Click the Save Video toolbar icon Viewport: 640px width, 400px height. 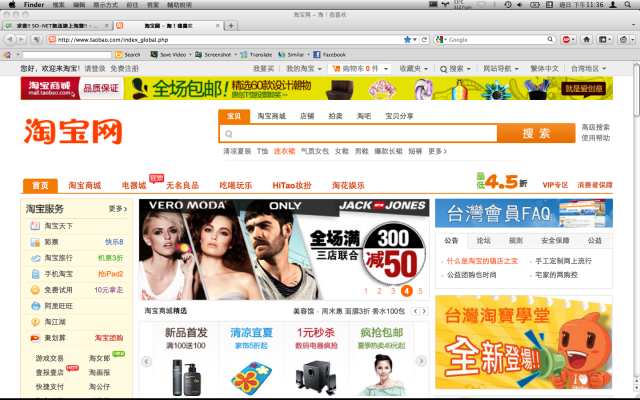pyautogui.click(x=154, y=54)
